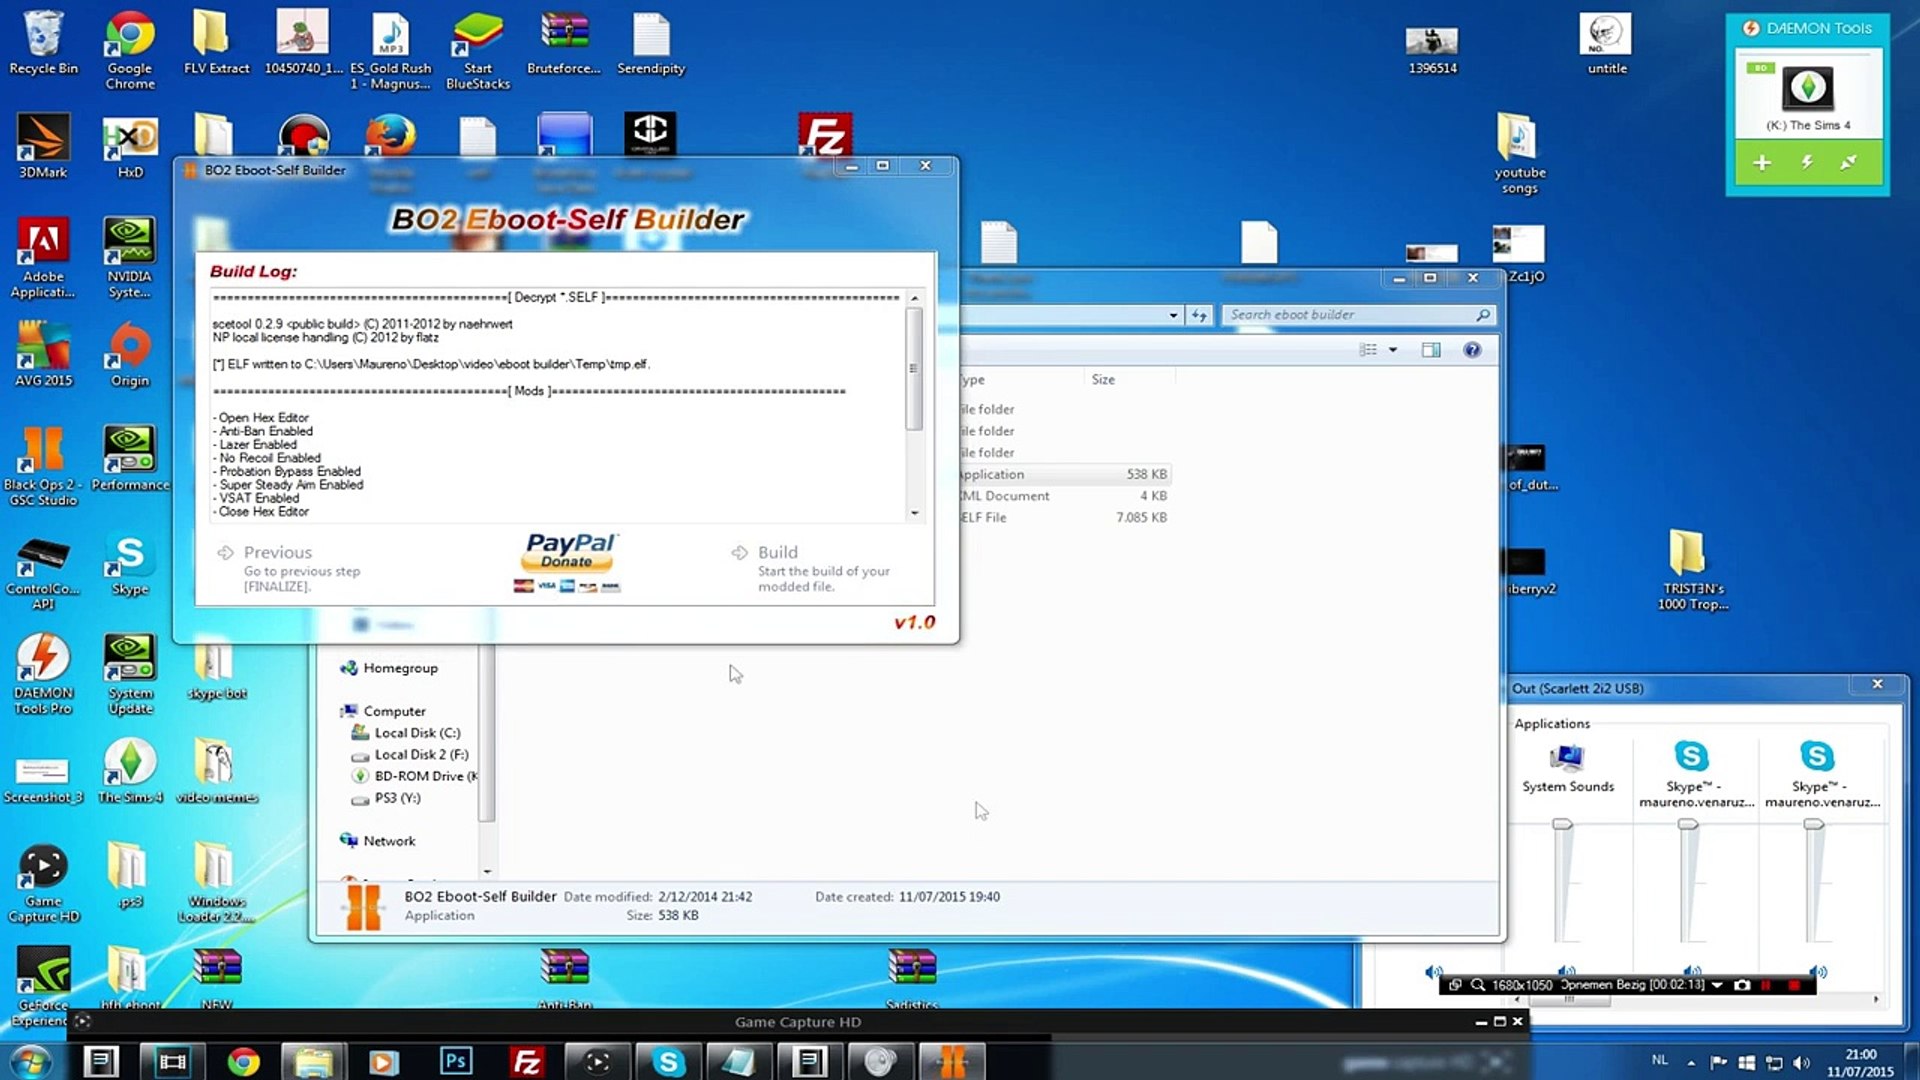Click the red pause recording icon

[x=1767, y=985]
